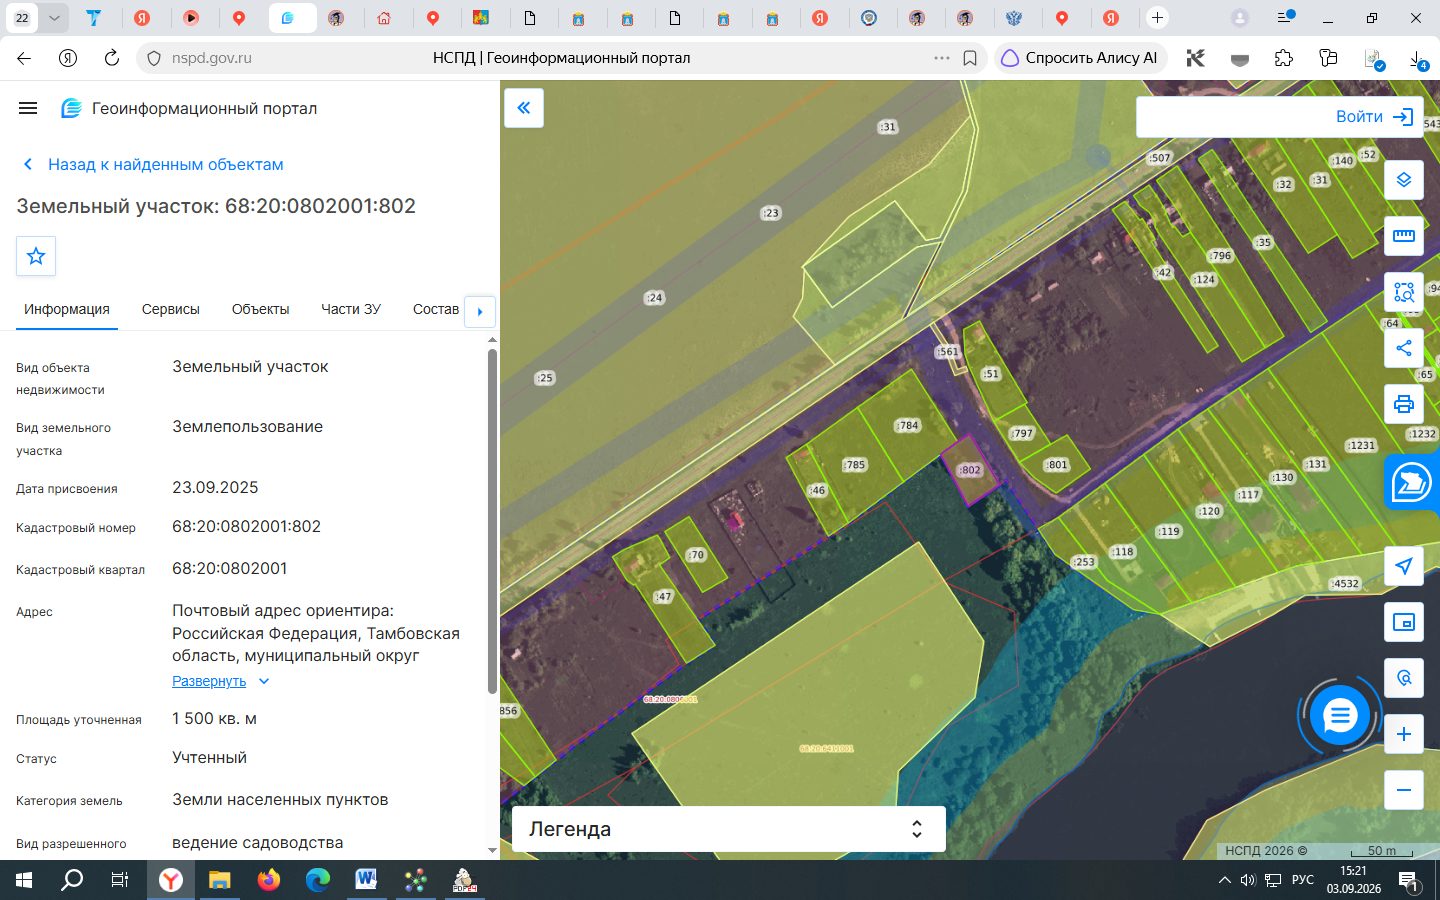Open the hamburger menu of the portal
This screenshot has height=900, width=1440.
point(28,108)
